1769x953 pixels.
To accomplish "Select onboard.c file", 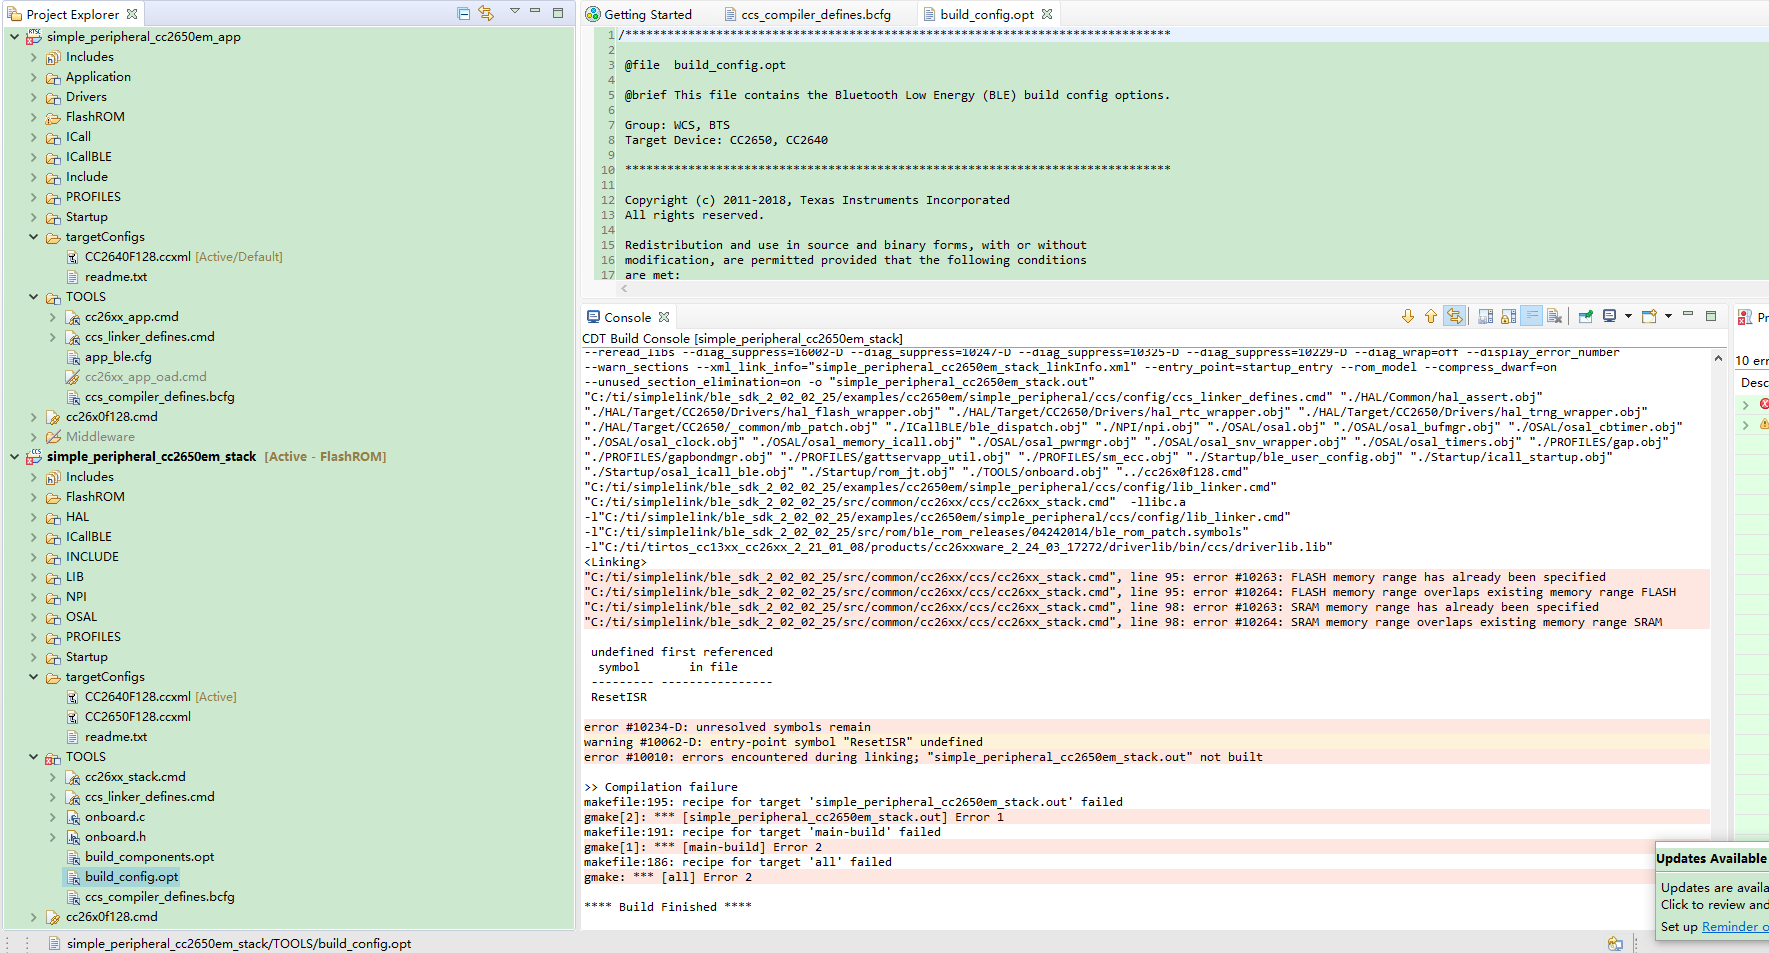I will [105, 817].
